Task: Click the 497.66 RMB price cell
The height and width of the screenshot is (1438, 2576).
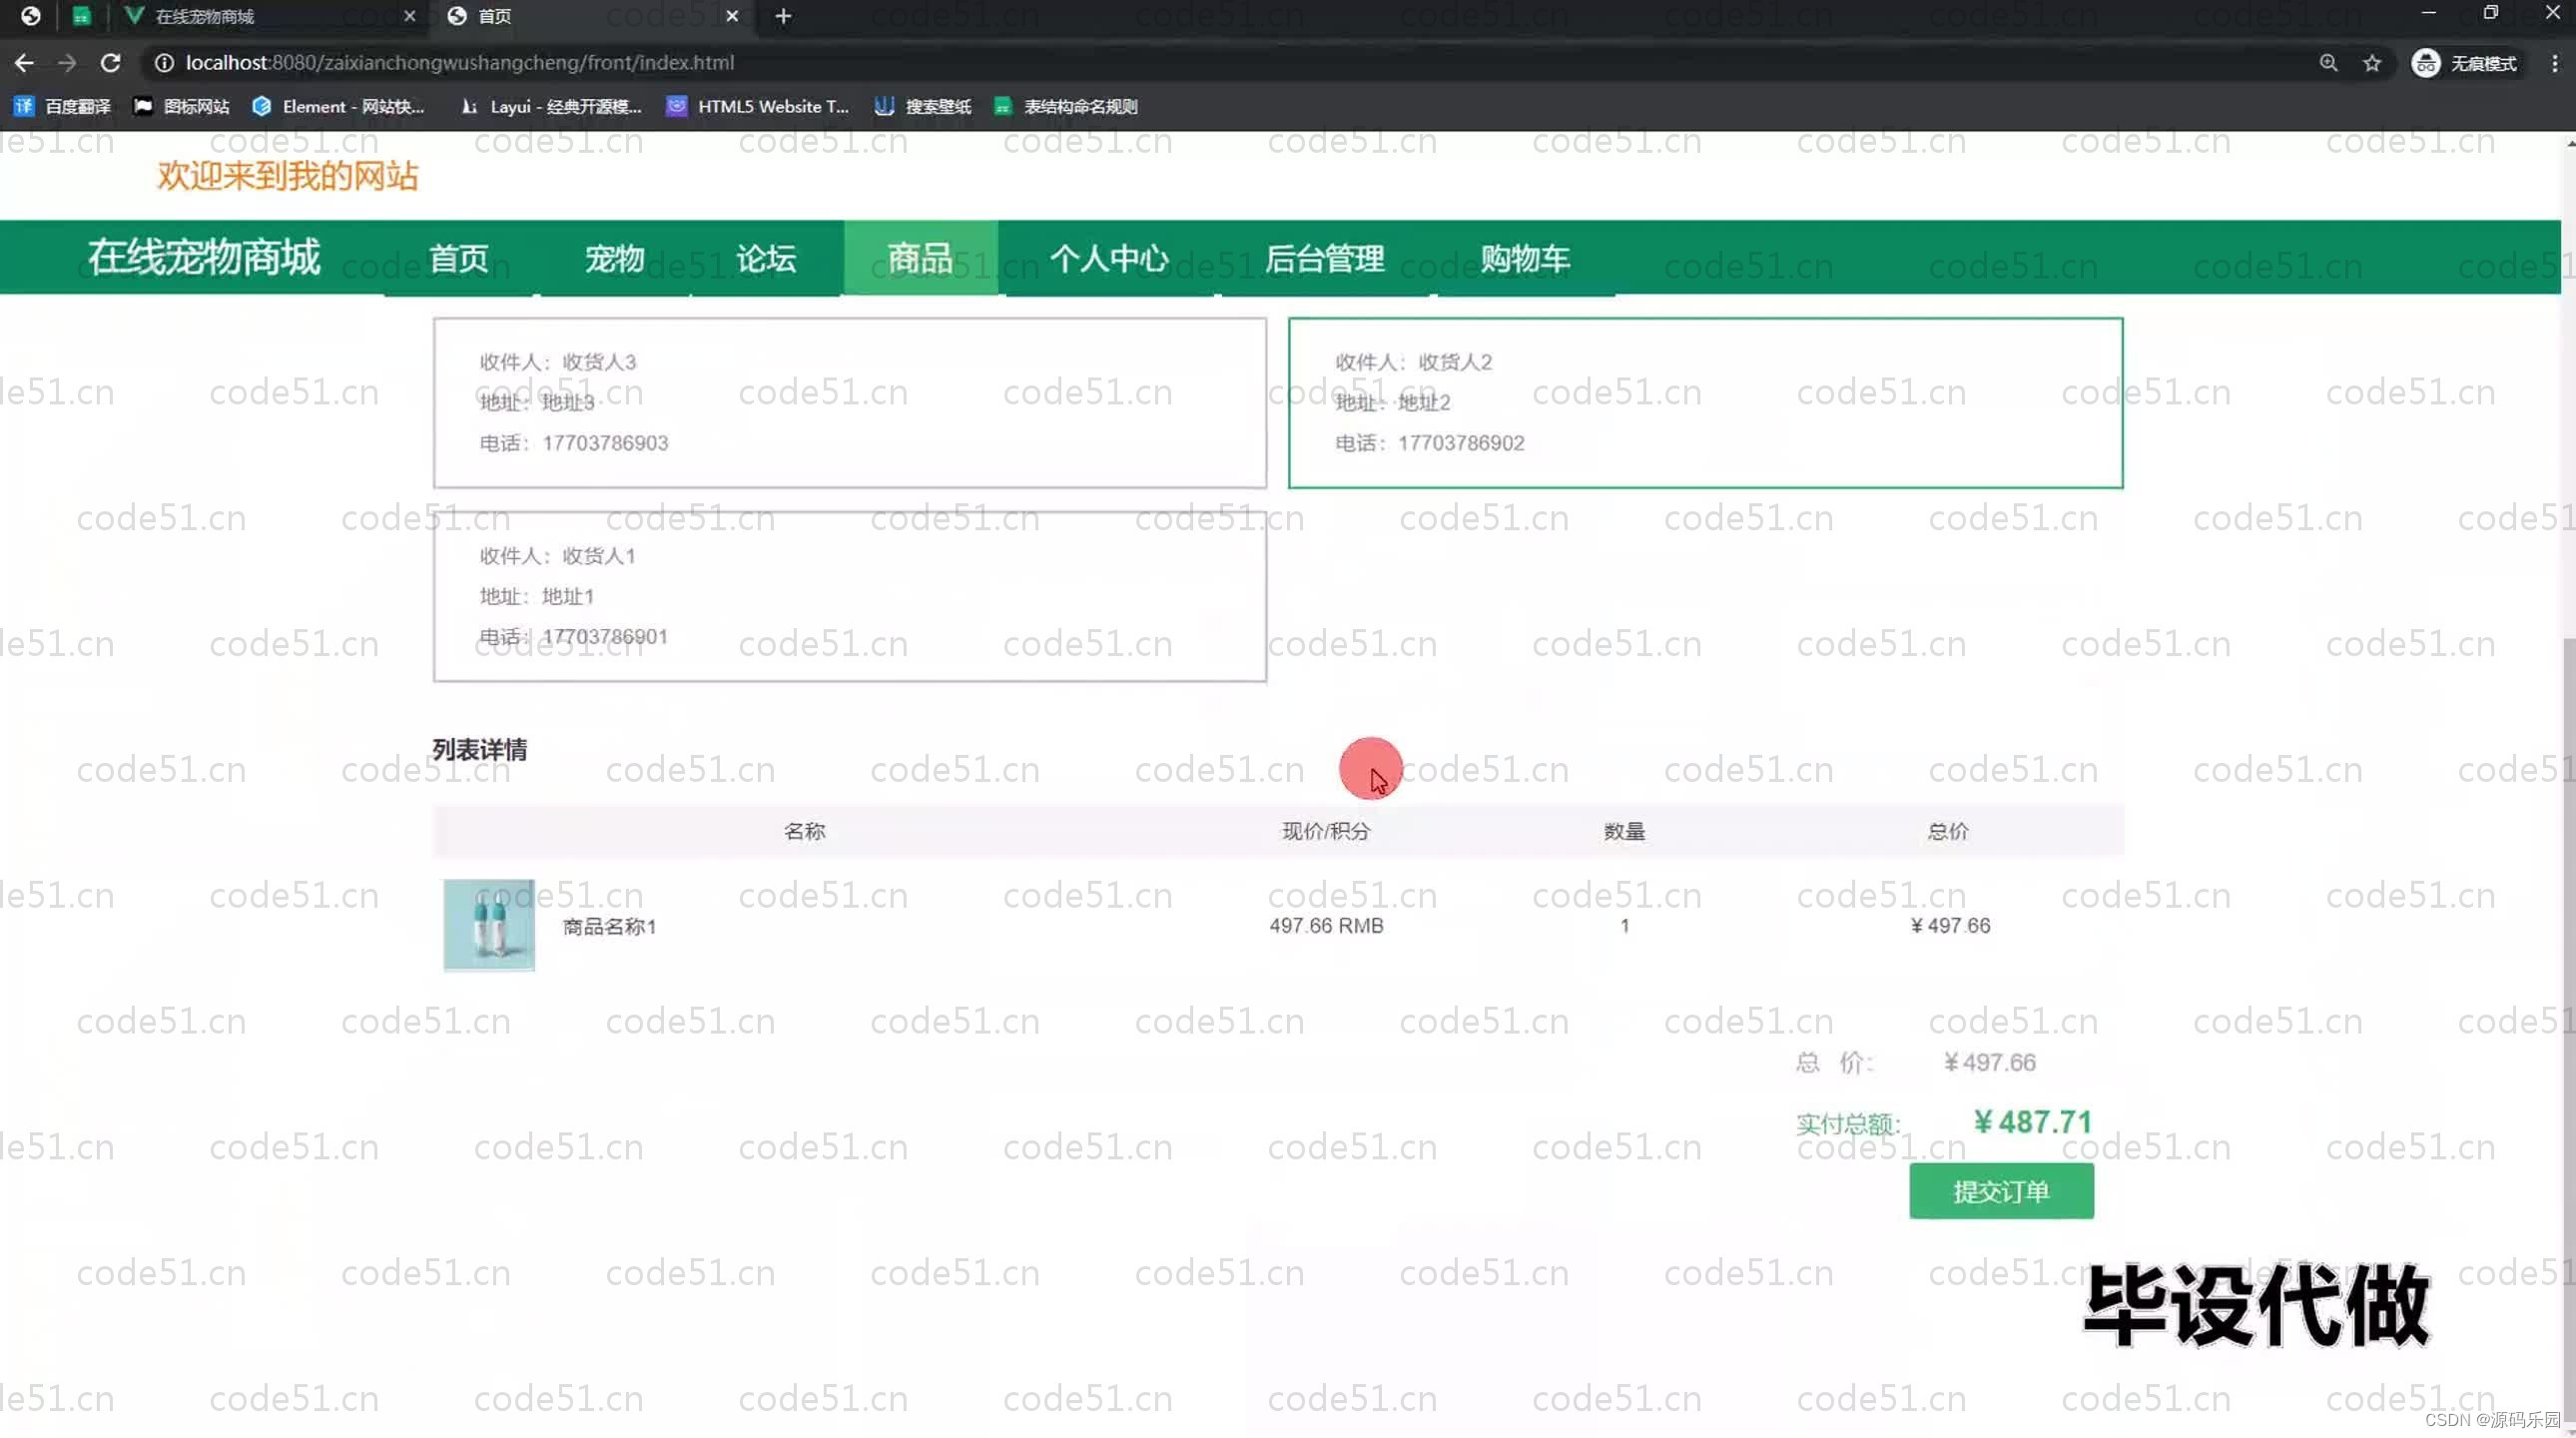Action: click(1326, 926)
